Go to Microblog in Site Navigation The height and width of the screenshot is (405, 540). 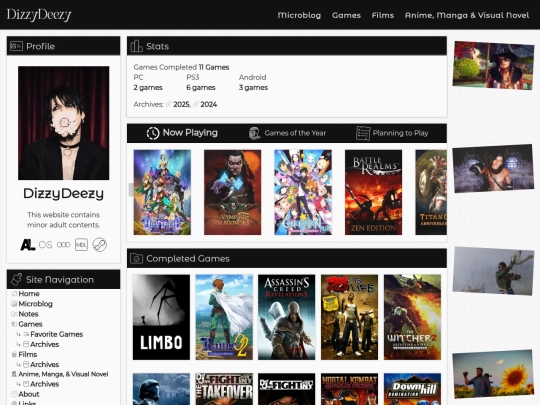pos(35,304)
